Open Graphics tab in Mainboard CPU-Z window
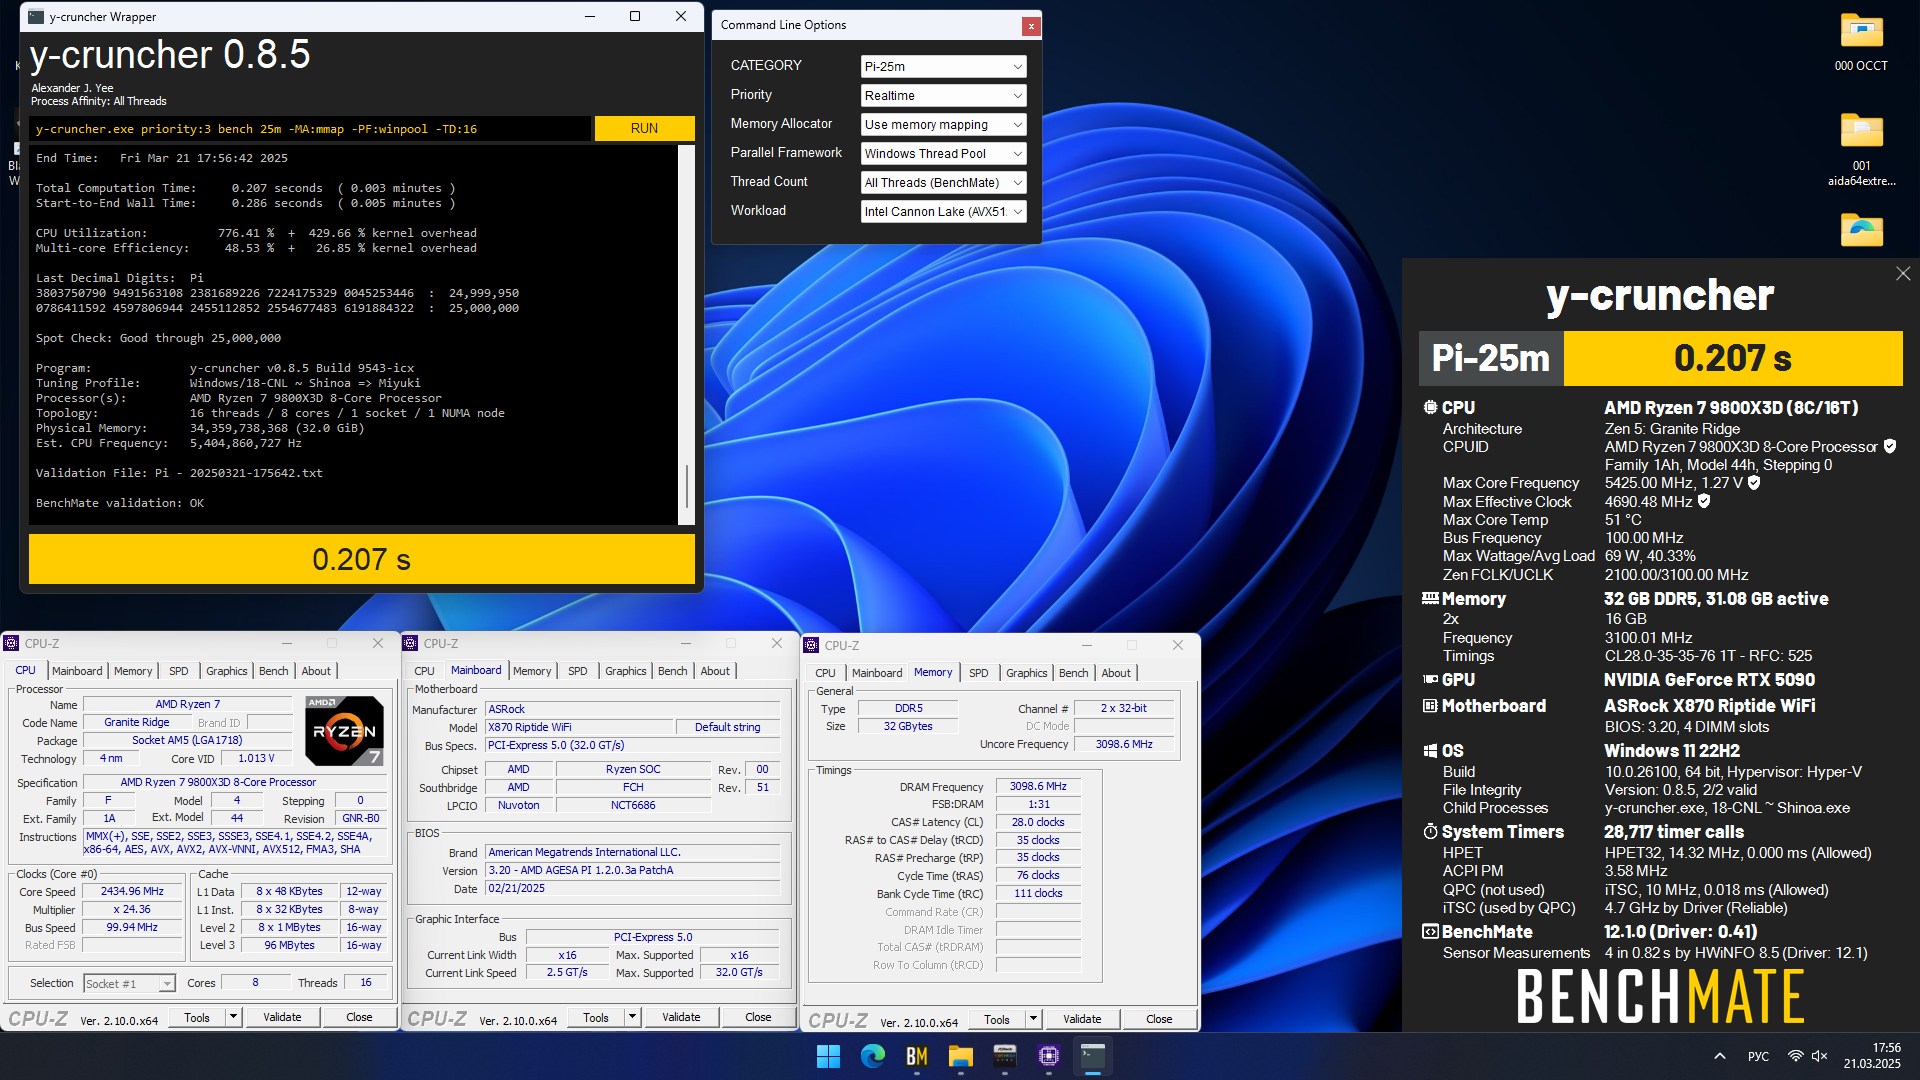 [626, 671]
